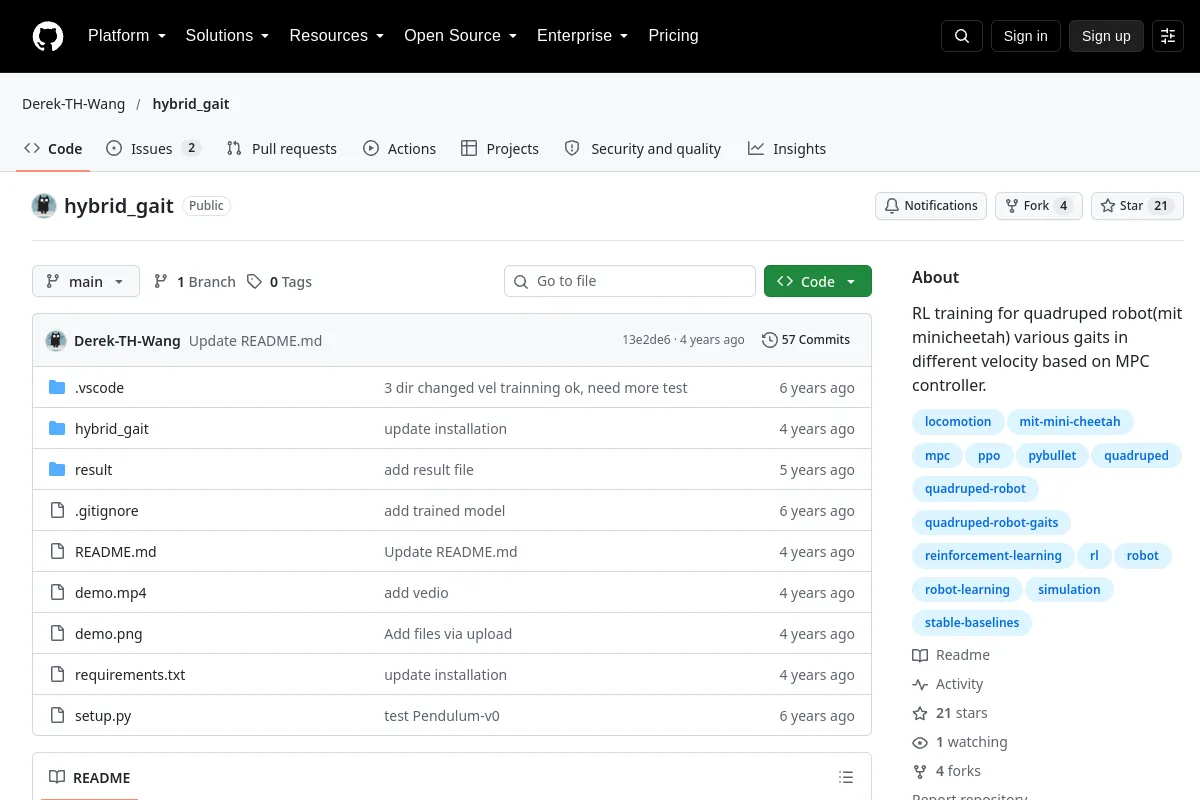Open the 57 Commits history link
1200x800 pixels.
pos(806,340)
